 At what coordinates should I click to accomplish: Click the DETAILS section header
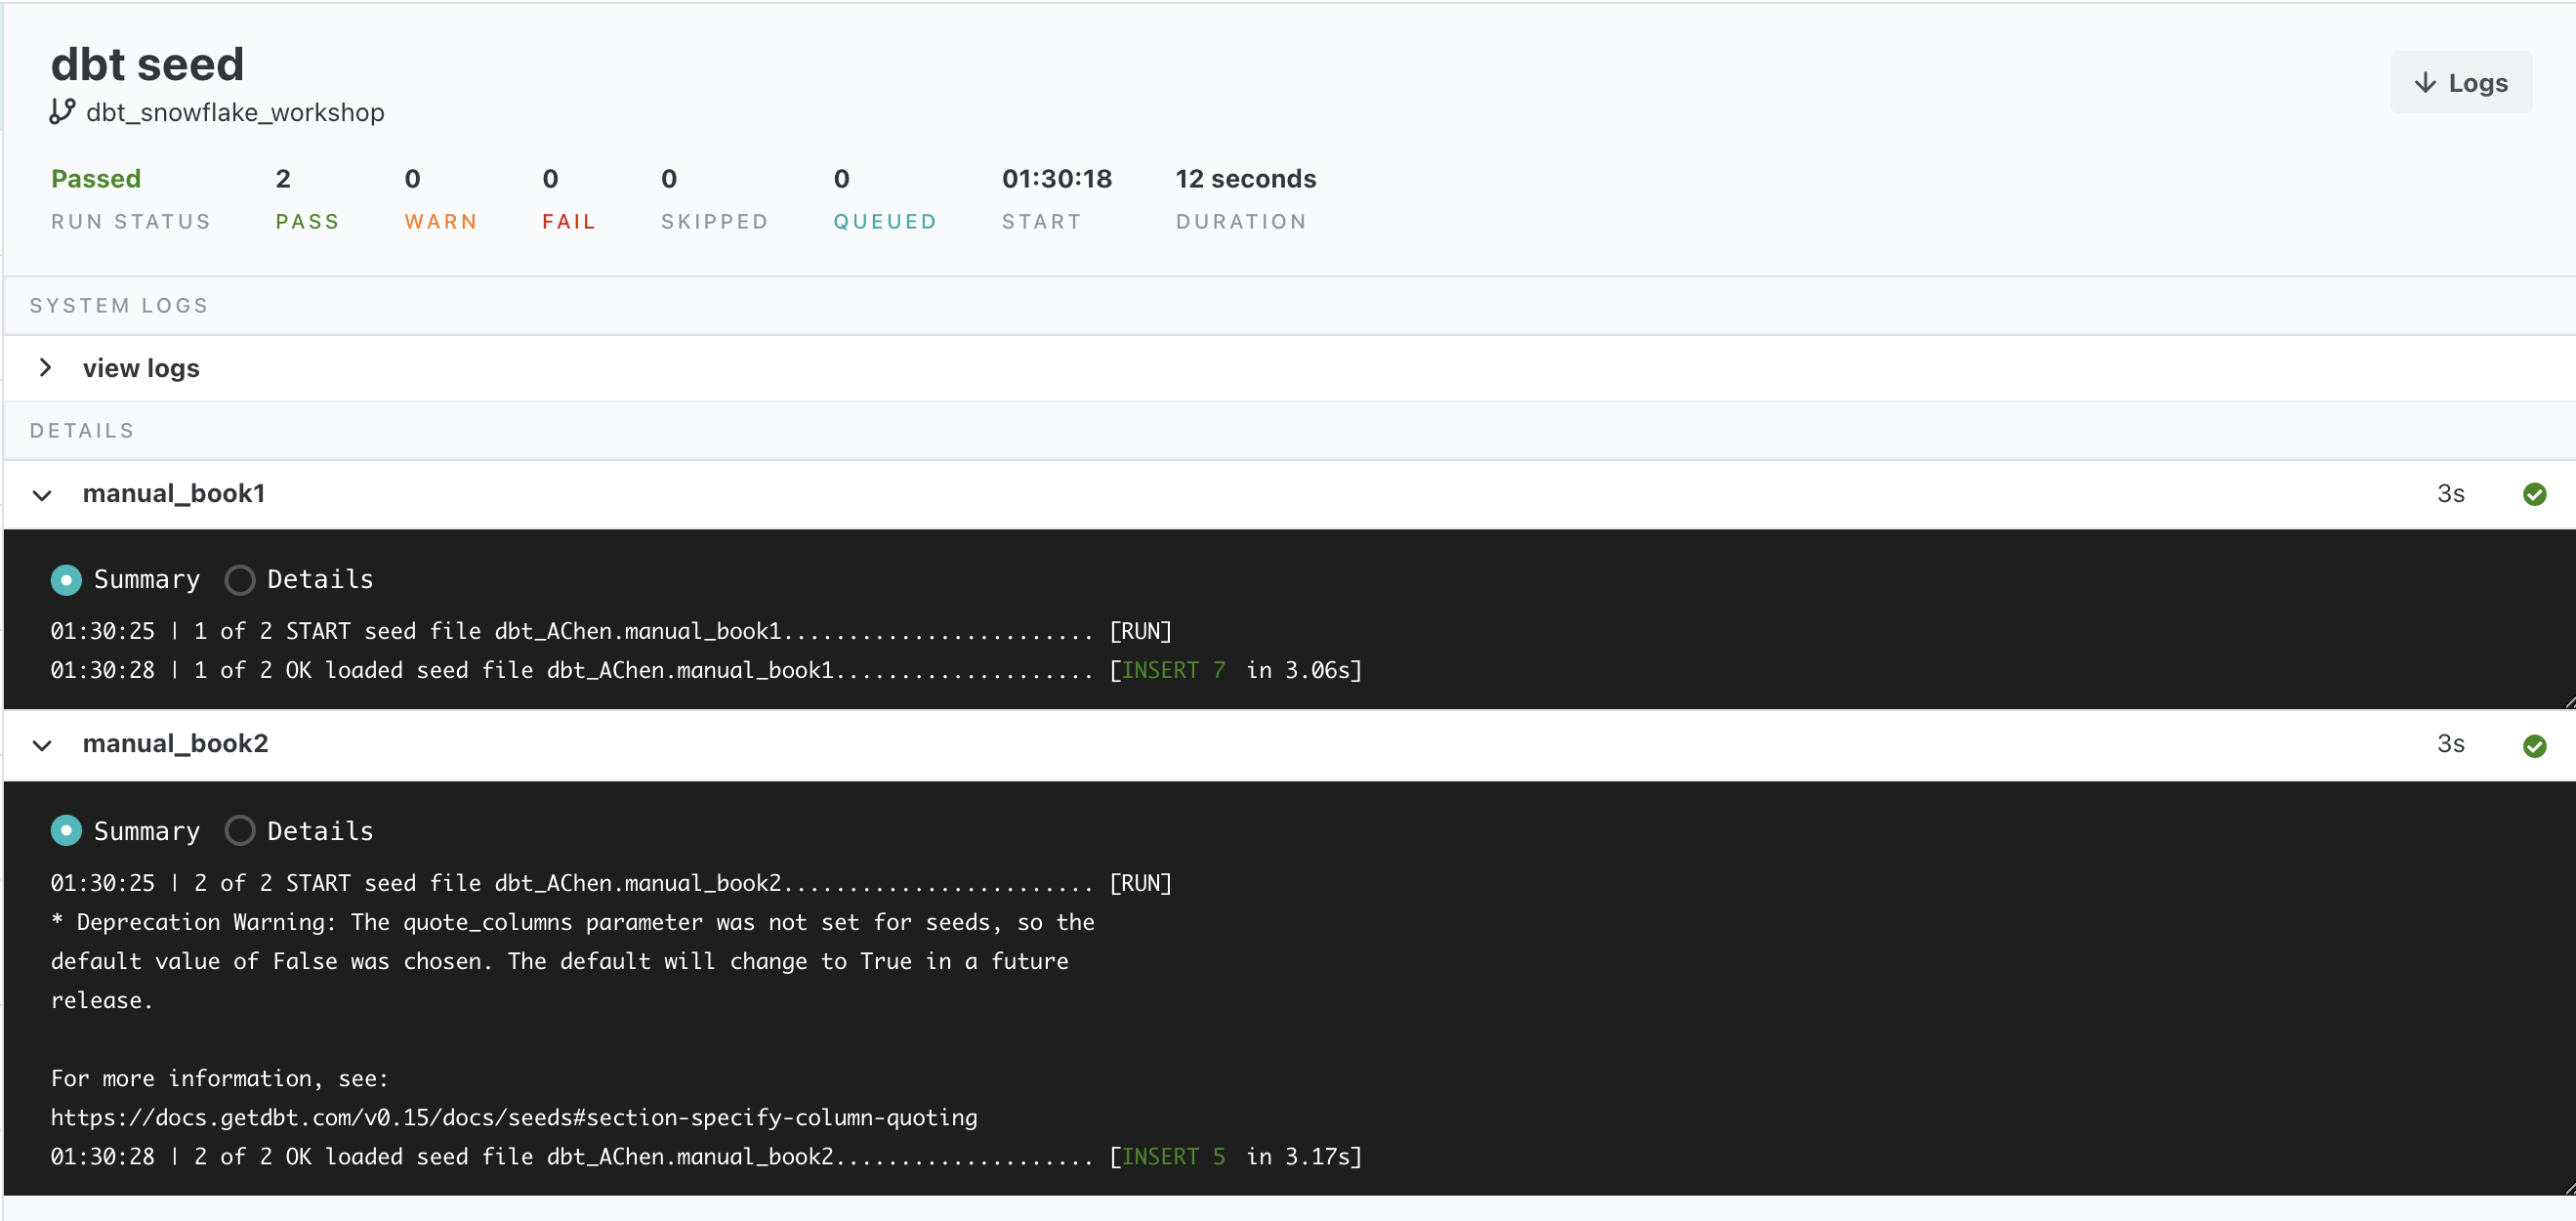click(x=82, y=430)
